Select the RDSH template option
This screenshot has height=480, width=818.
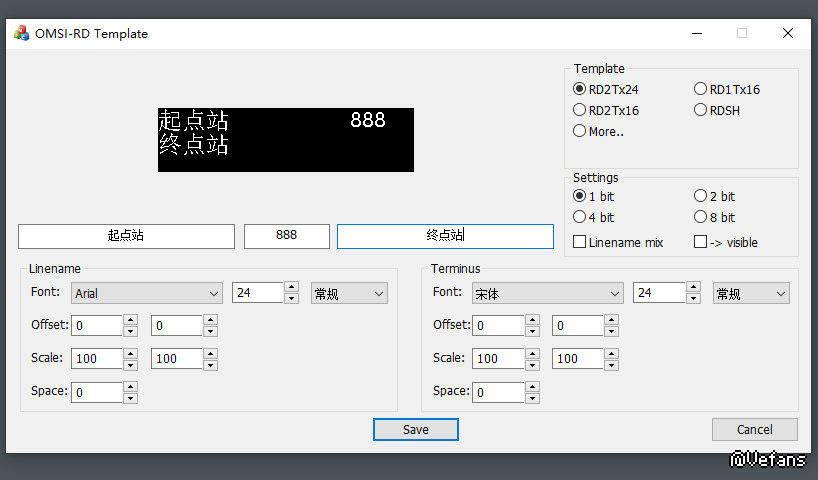click(x=701, y=111)
